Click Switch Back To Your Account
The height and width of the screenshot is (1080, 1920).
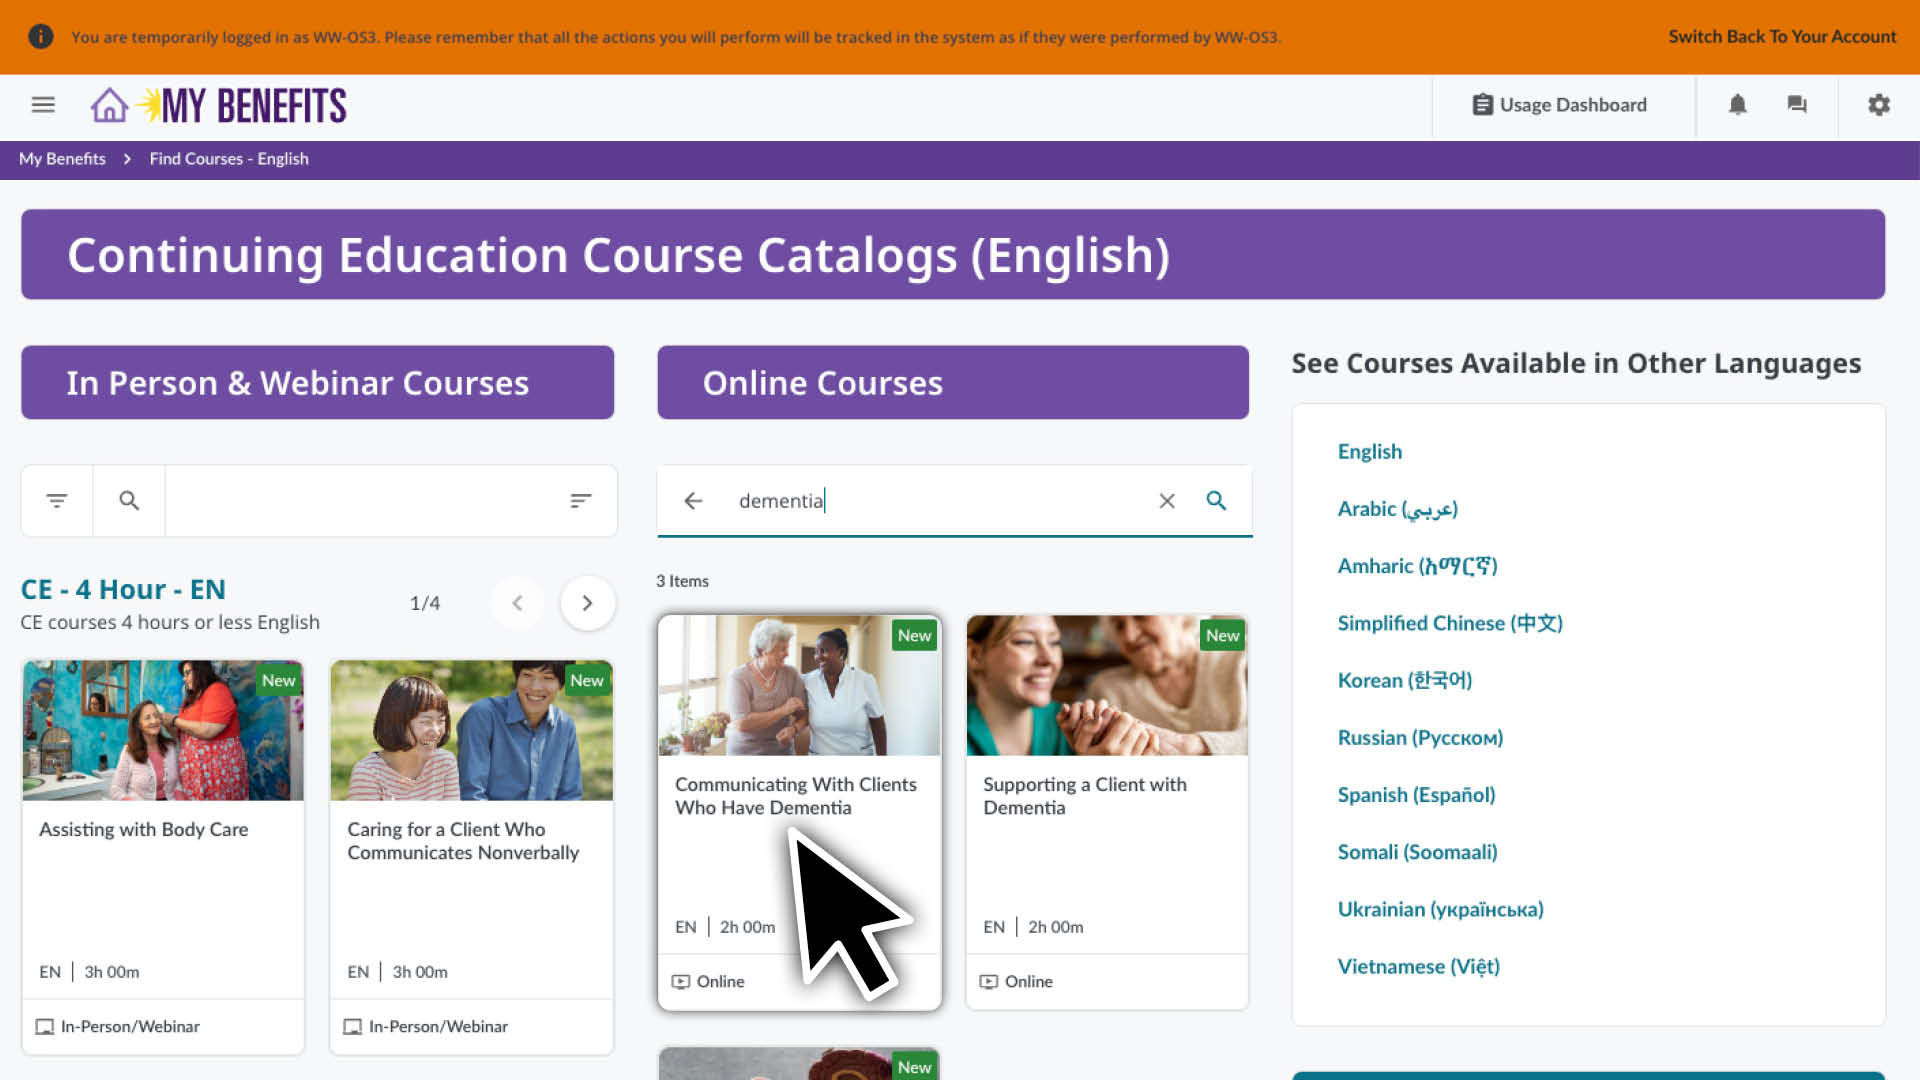click(x=1783, y=36)
